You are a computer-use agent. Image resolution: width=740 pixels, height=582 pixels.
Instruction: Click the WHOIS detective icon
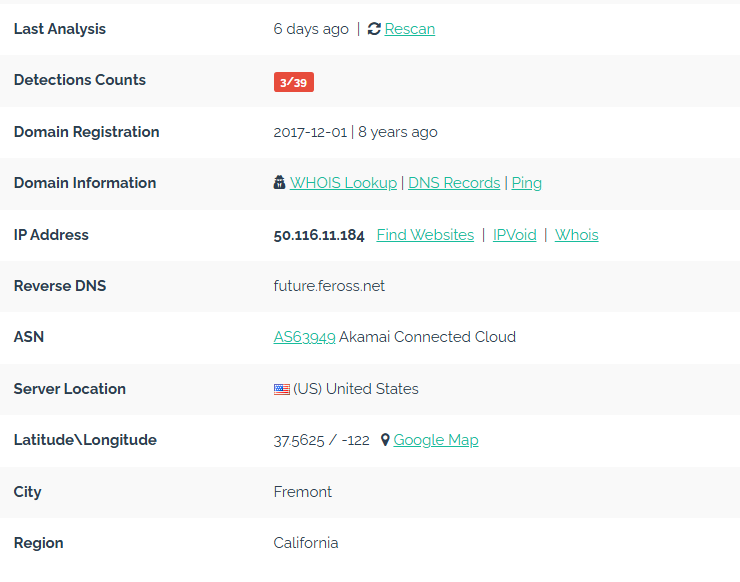click(x=279, y=182)
